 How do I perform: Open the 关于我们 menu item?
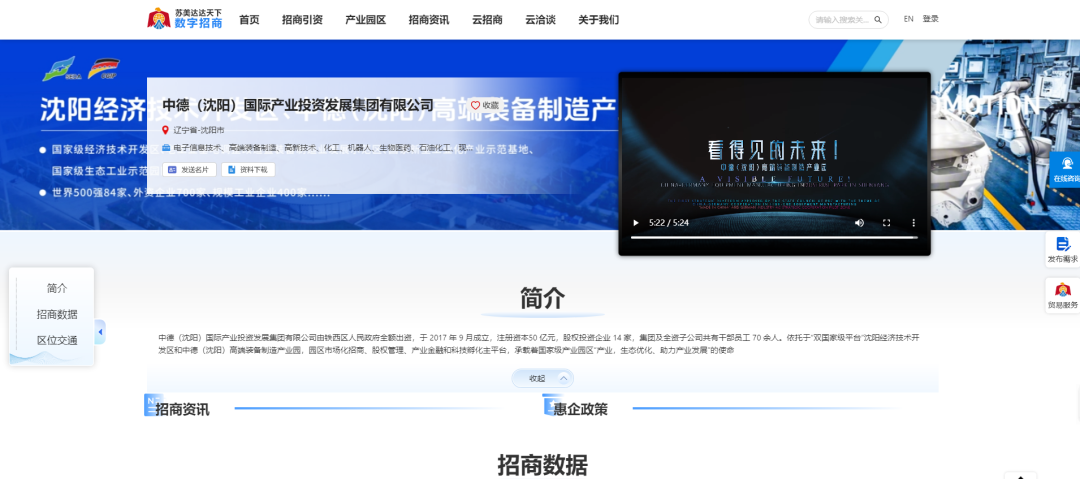599,20
